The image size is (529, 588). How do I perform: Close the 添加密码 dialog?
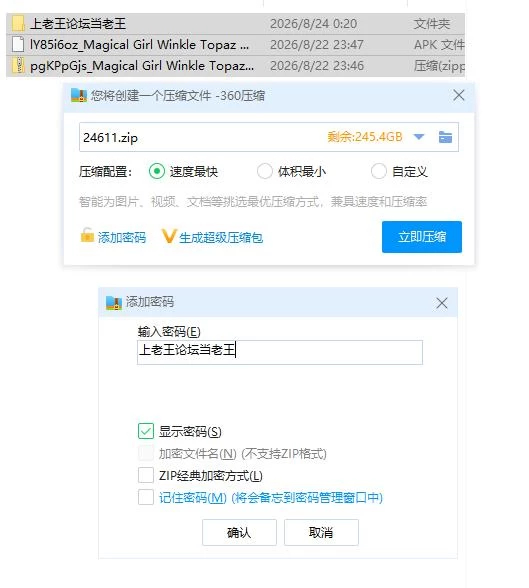tap(442, 303)
